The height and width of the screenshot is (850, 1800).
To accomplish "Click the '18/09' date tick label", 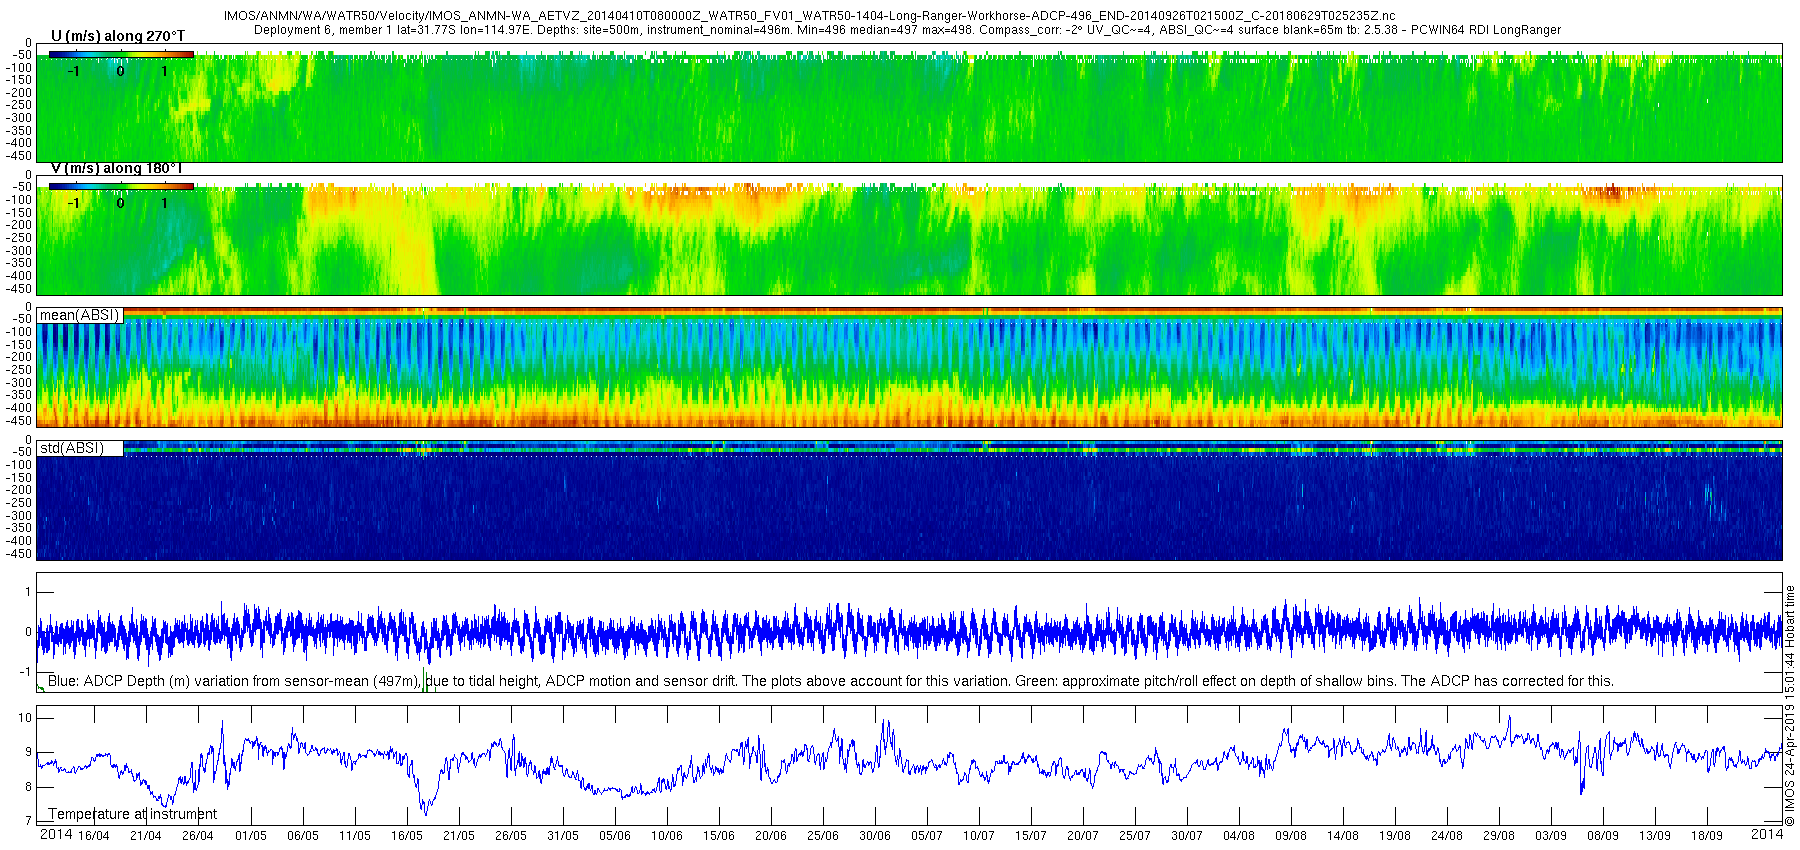I will pyautogui.click(x=1706, y=836).
